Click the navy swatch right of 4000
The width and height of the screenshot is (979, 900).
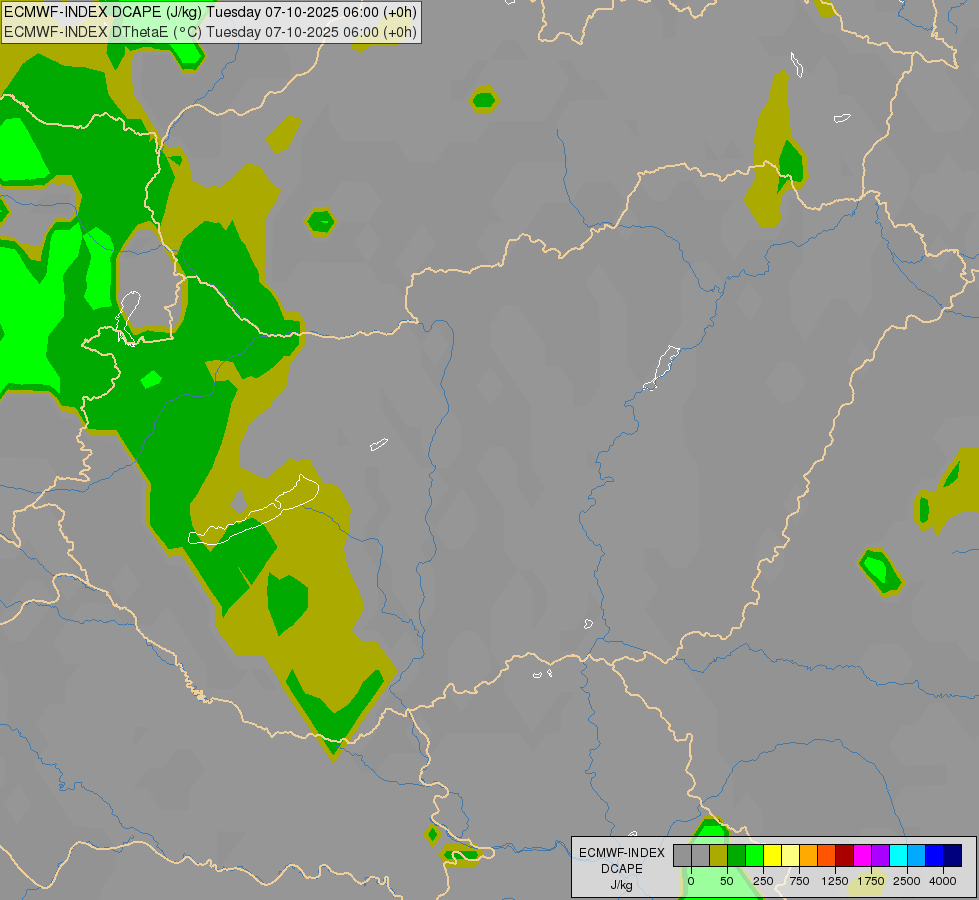[x=953, y=856]
